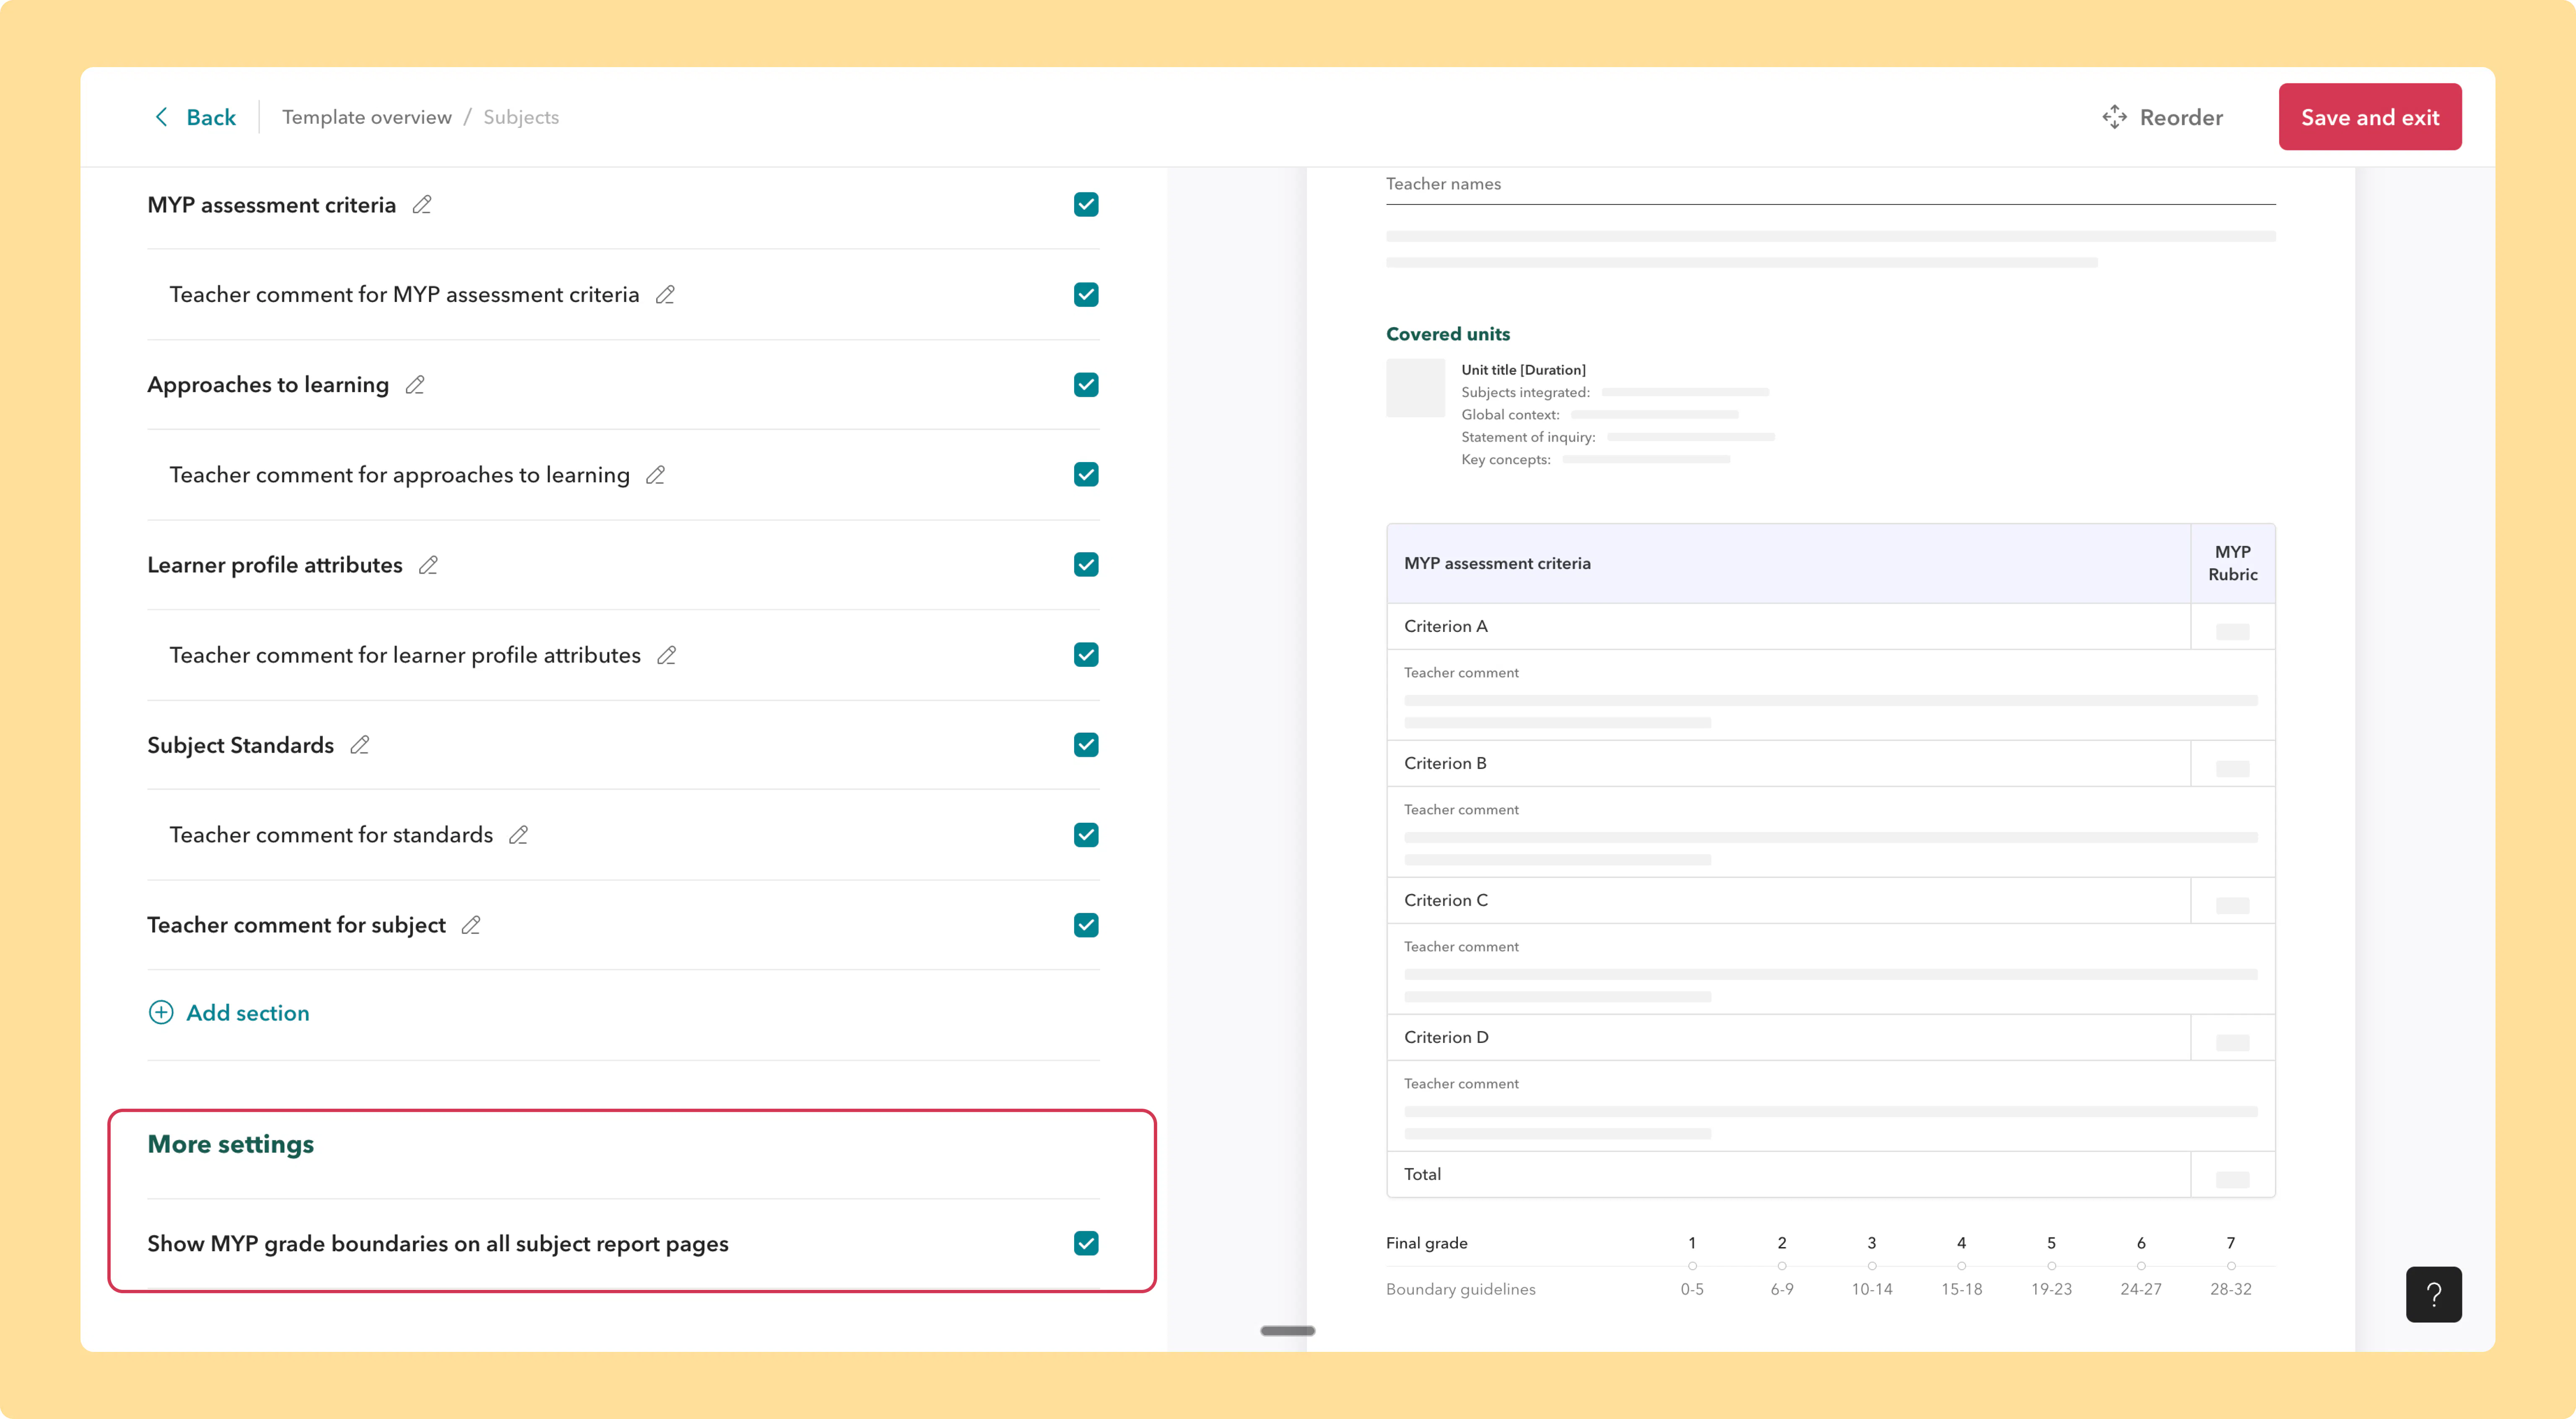The image size is (2576, 1419).
Task: Click the 28-32 boundary value
Action: pos(2231,1289)
